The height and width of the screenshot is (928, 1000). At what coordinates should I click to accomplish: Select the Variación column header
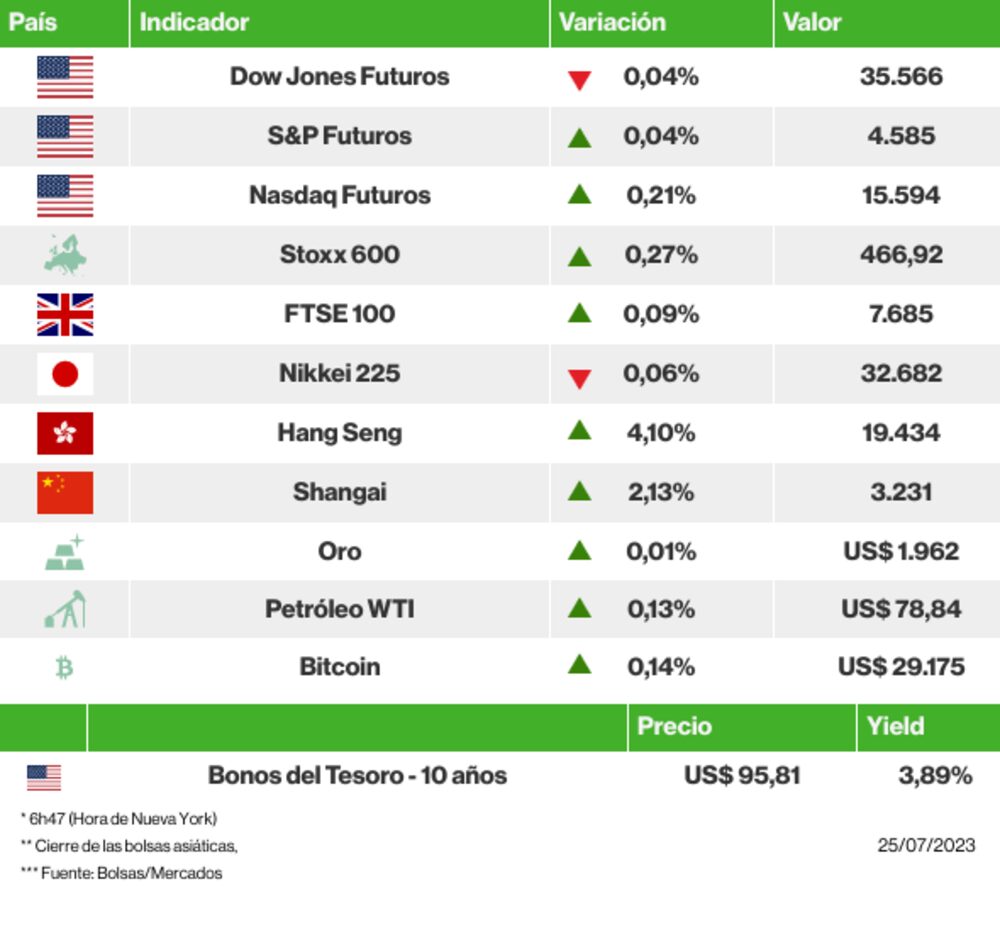pos(612,22)
